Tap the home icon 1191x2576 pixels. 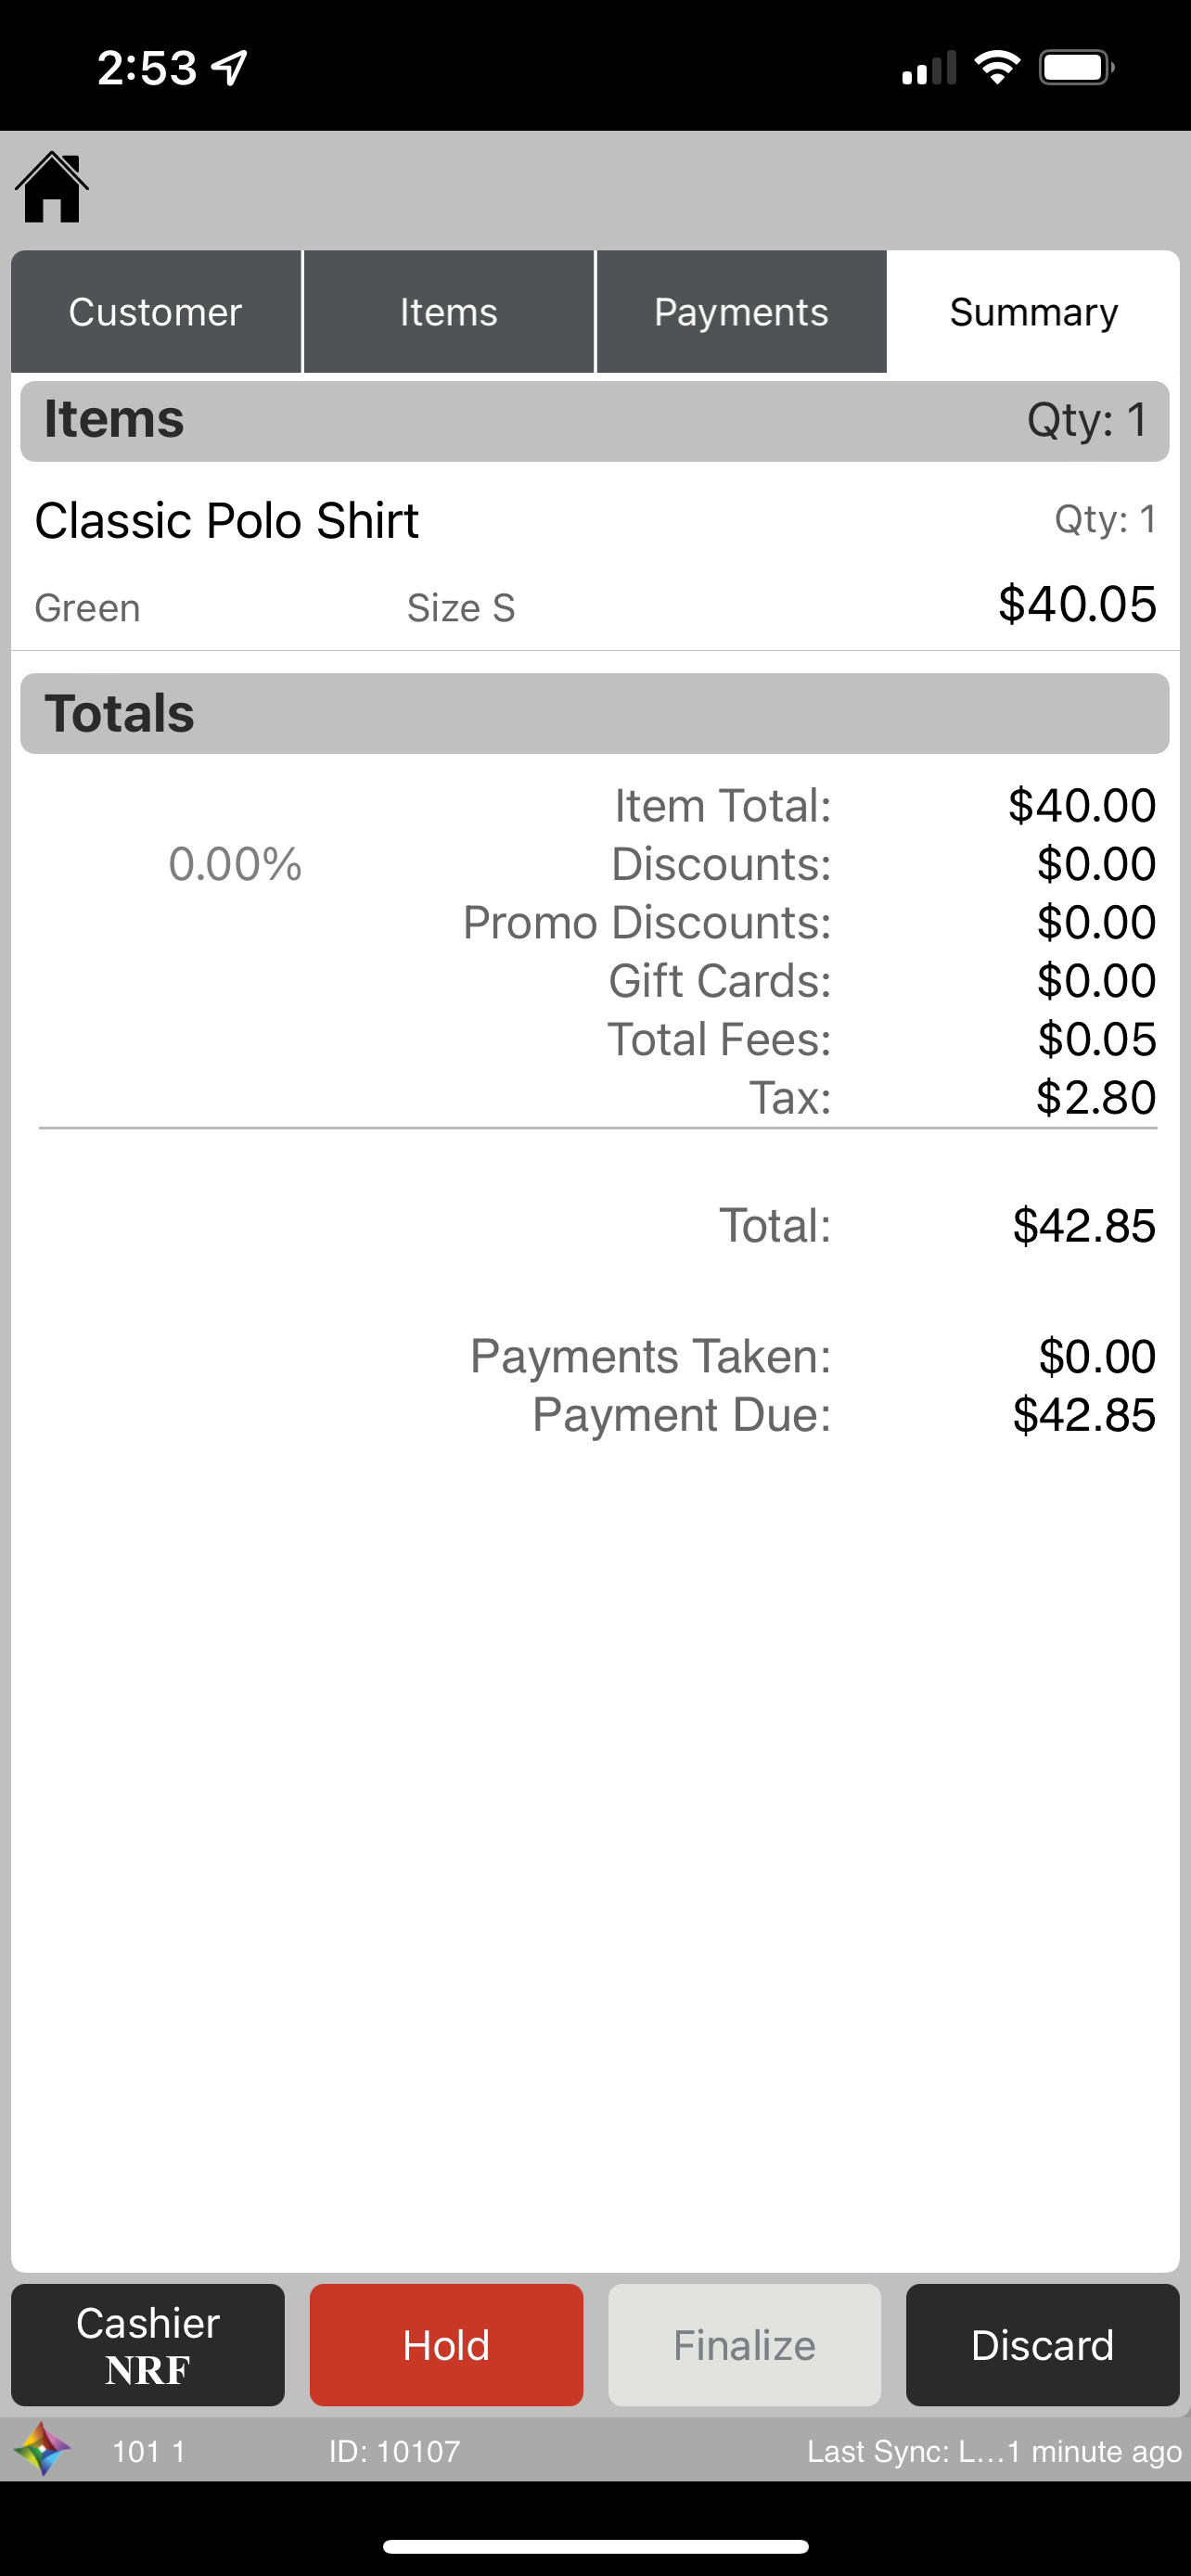point(52,188)
